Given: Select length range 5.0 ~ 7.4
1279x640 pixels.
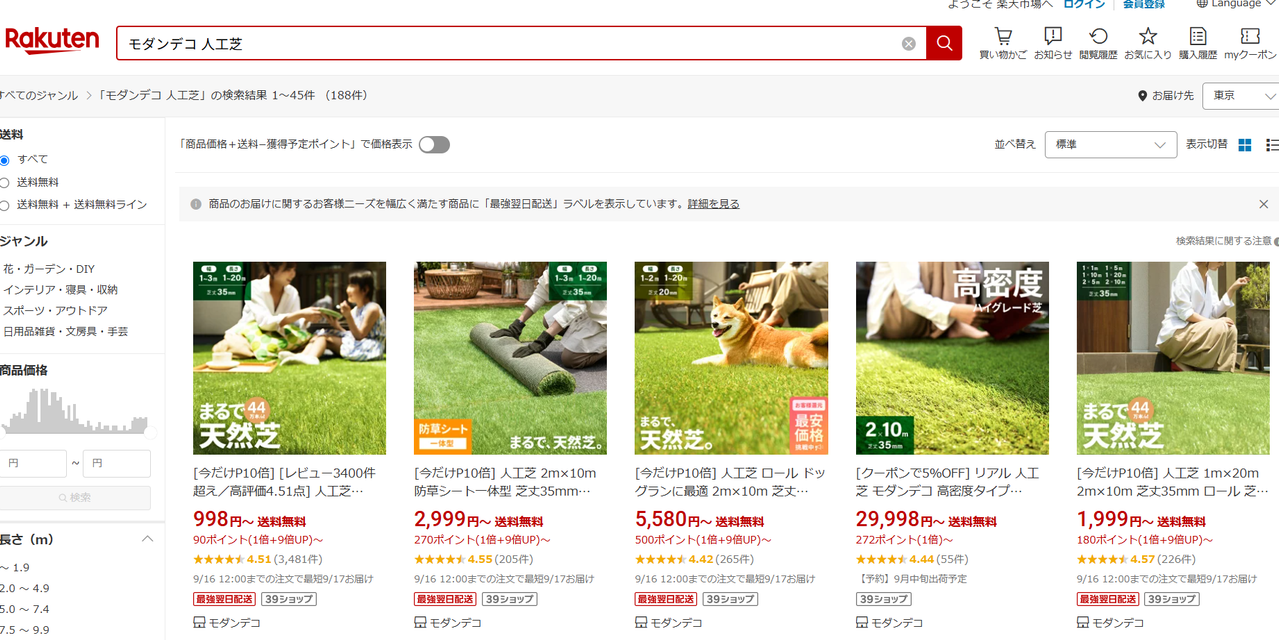Looking at the screenshot, I should [x=24, y=610].
